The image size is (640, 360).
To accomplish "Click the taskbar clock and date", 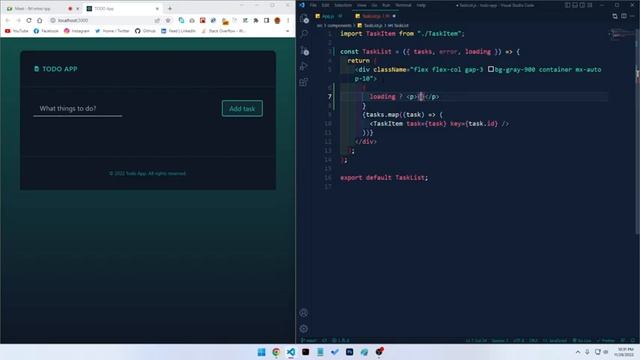I will (x=625, y=352).
